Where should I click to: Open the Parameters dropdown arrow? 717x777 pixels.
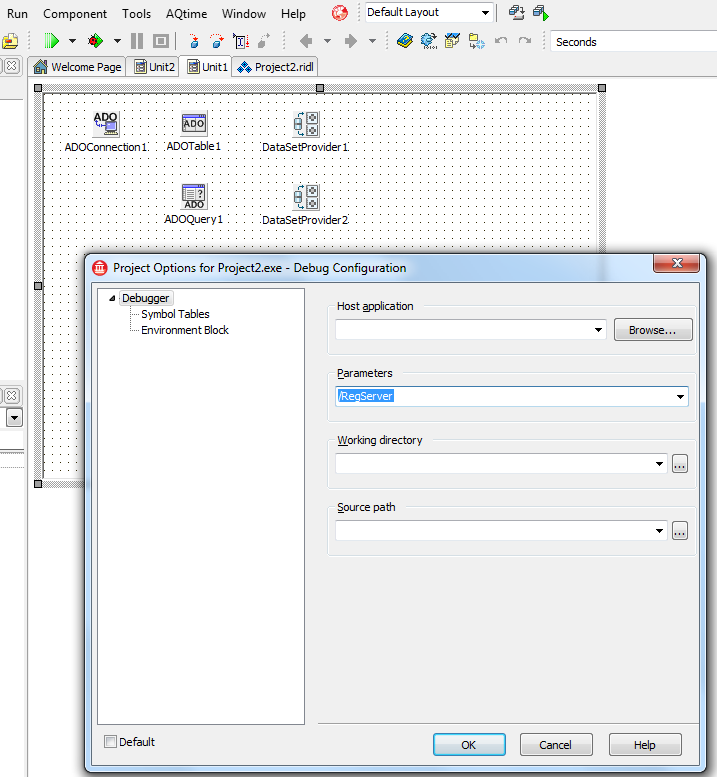tap(680, 396)
